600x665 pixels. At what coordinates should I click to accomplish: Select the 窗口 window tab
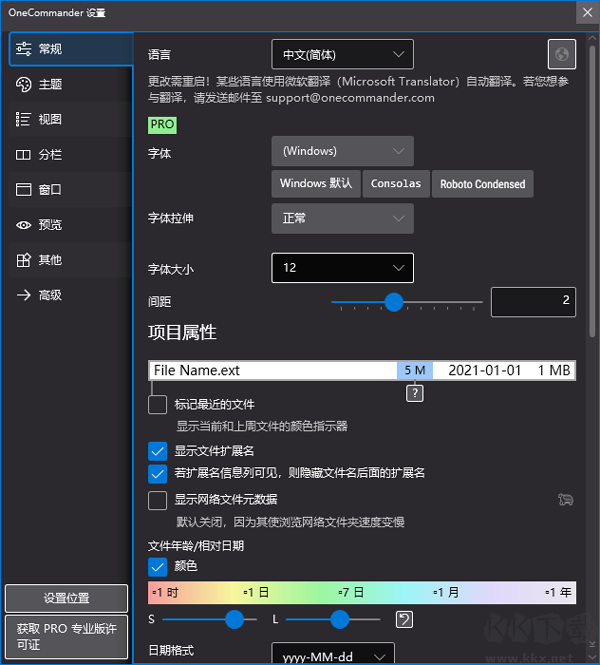(71, 190)
